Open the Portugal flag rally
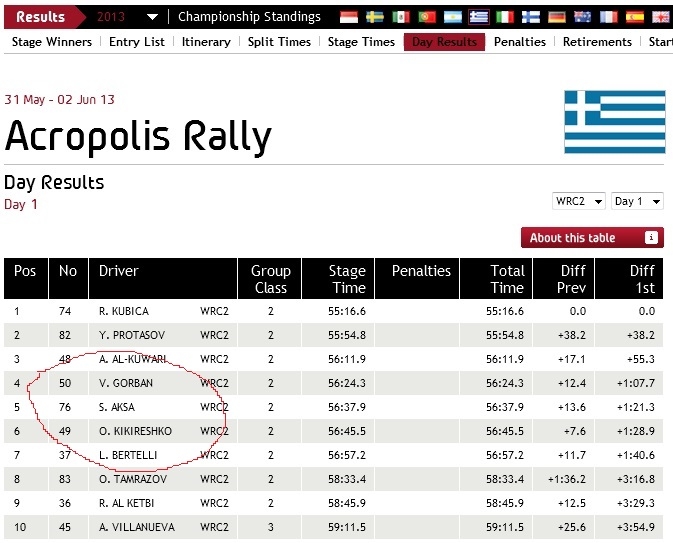This screenshot has width=673, height=543. pyautogui.click(x=427, y=17)
